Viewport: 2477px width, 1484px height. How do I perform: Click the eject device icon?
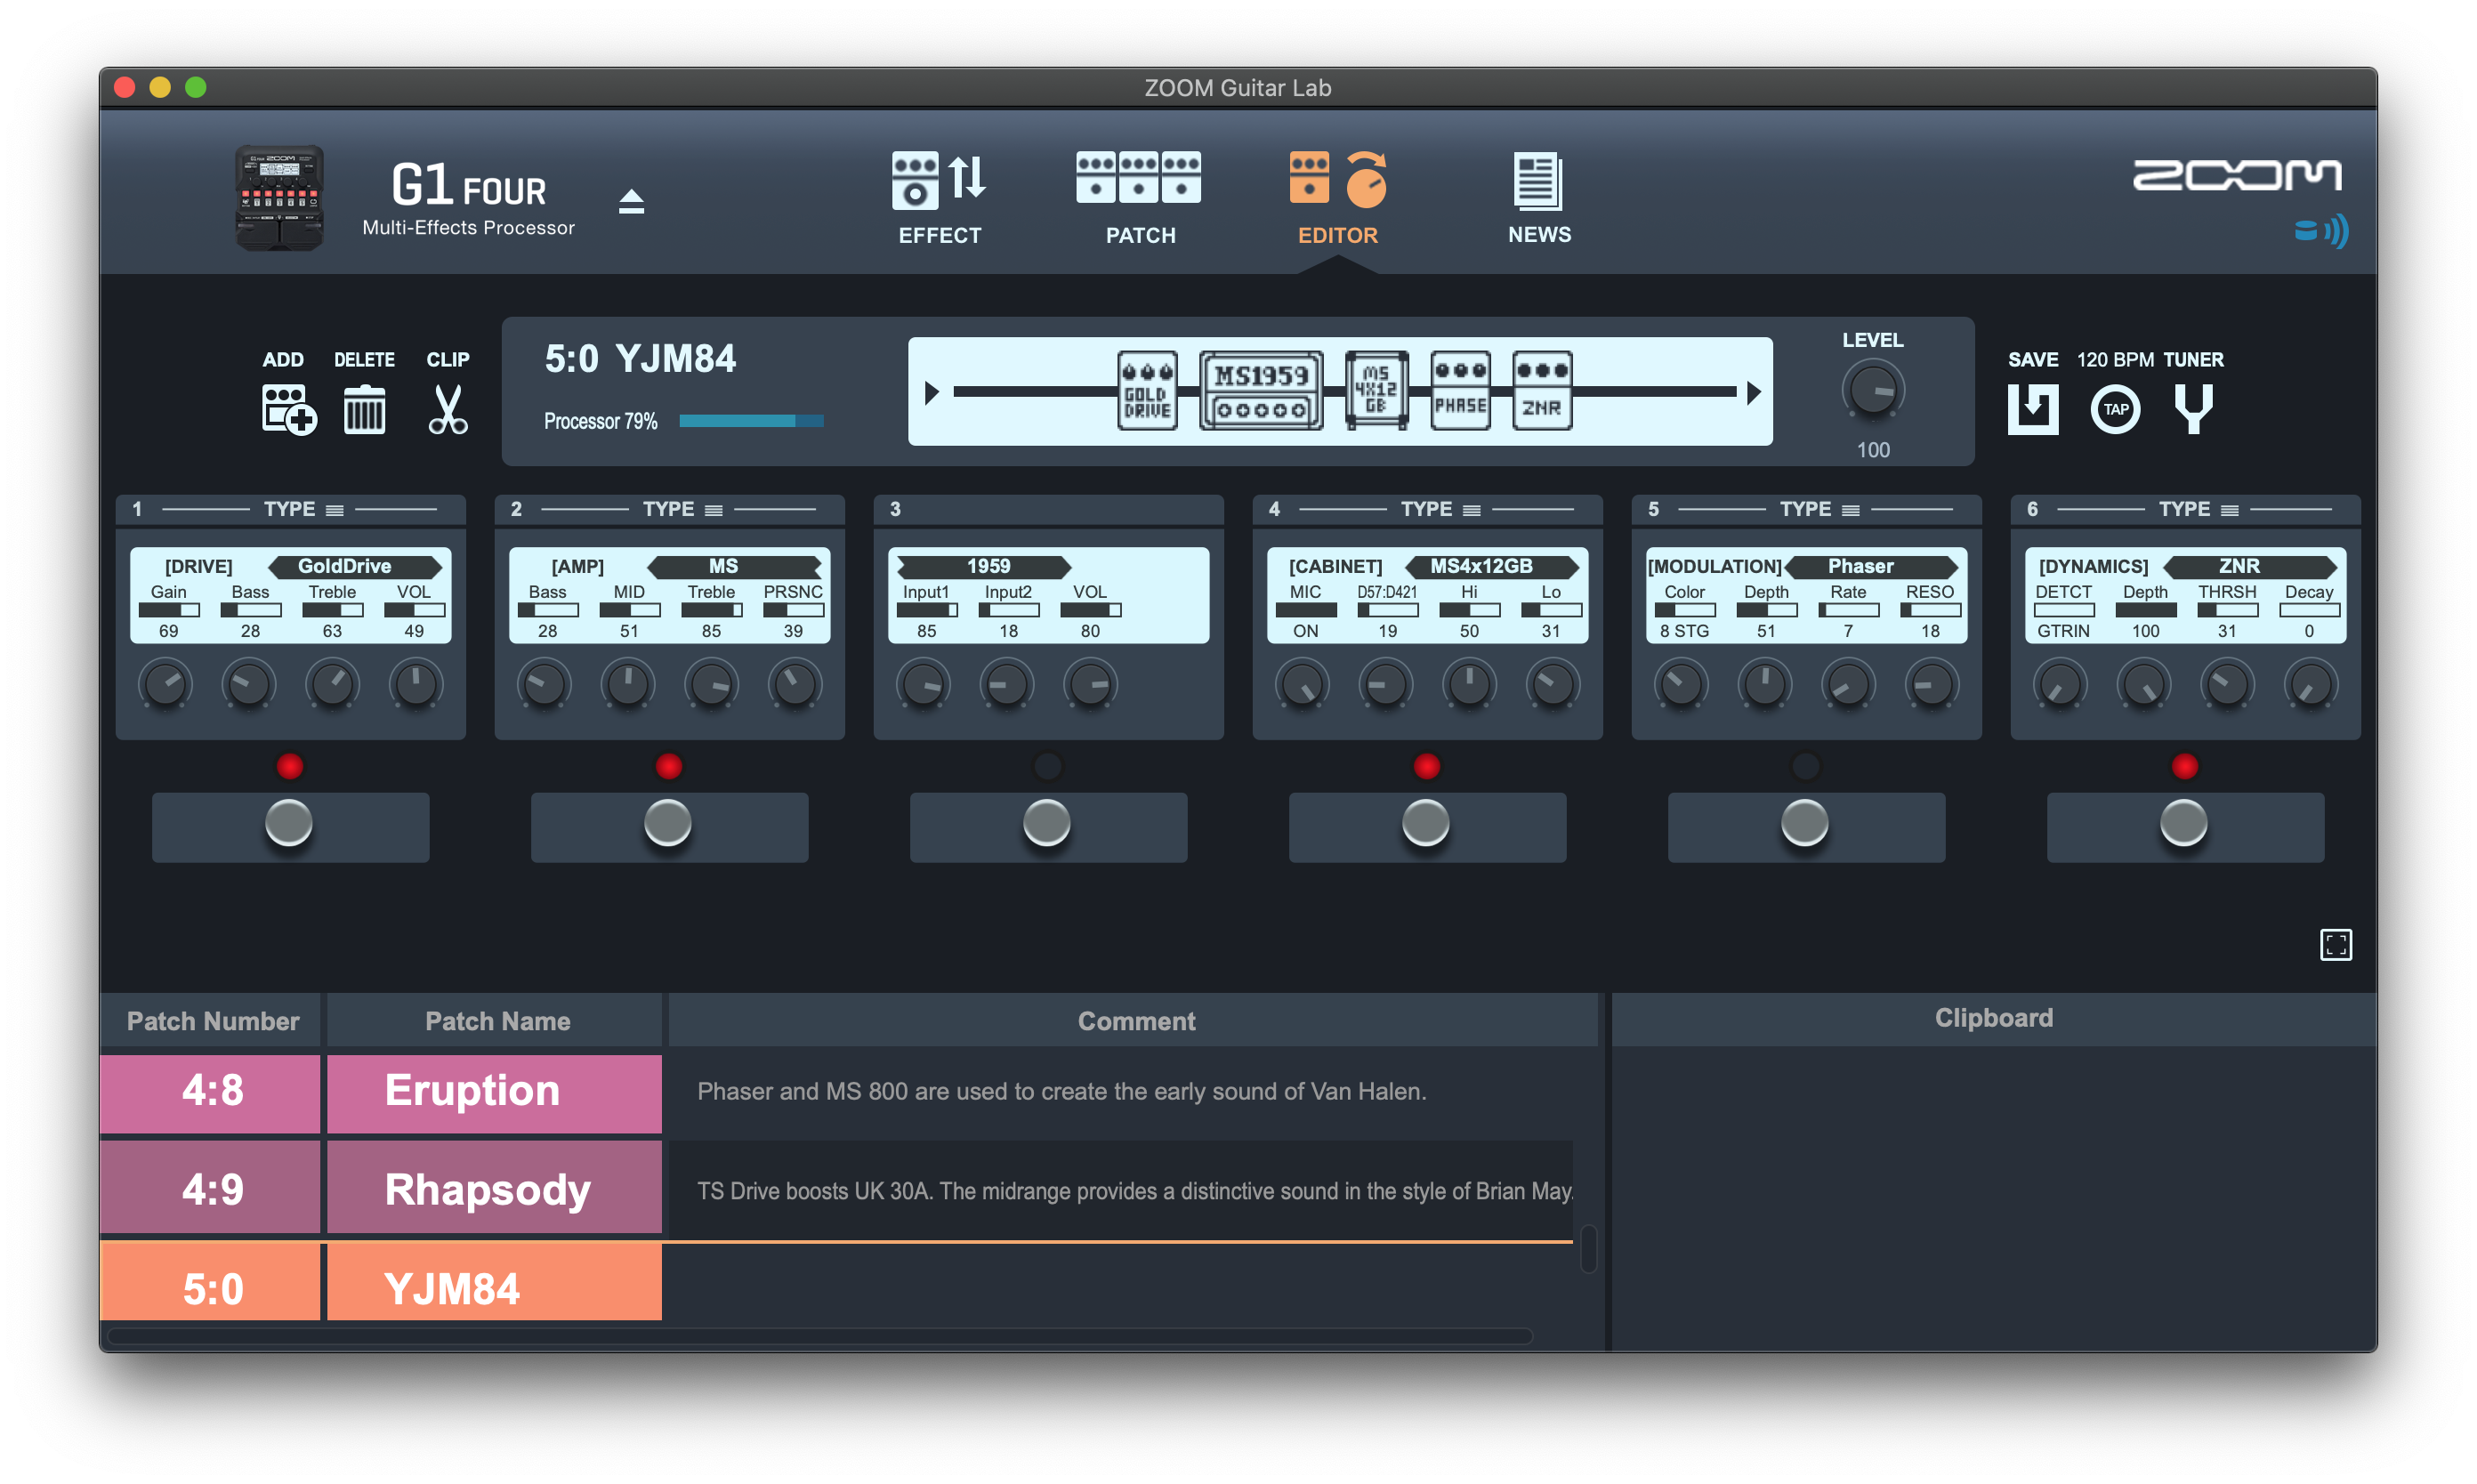[631, 202]
